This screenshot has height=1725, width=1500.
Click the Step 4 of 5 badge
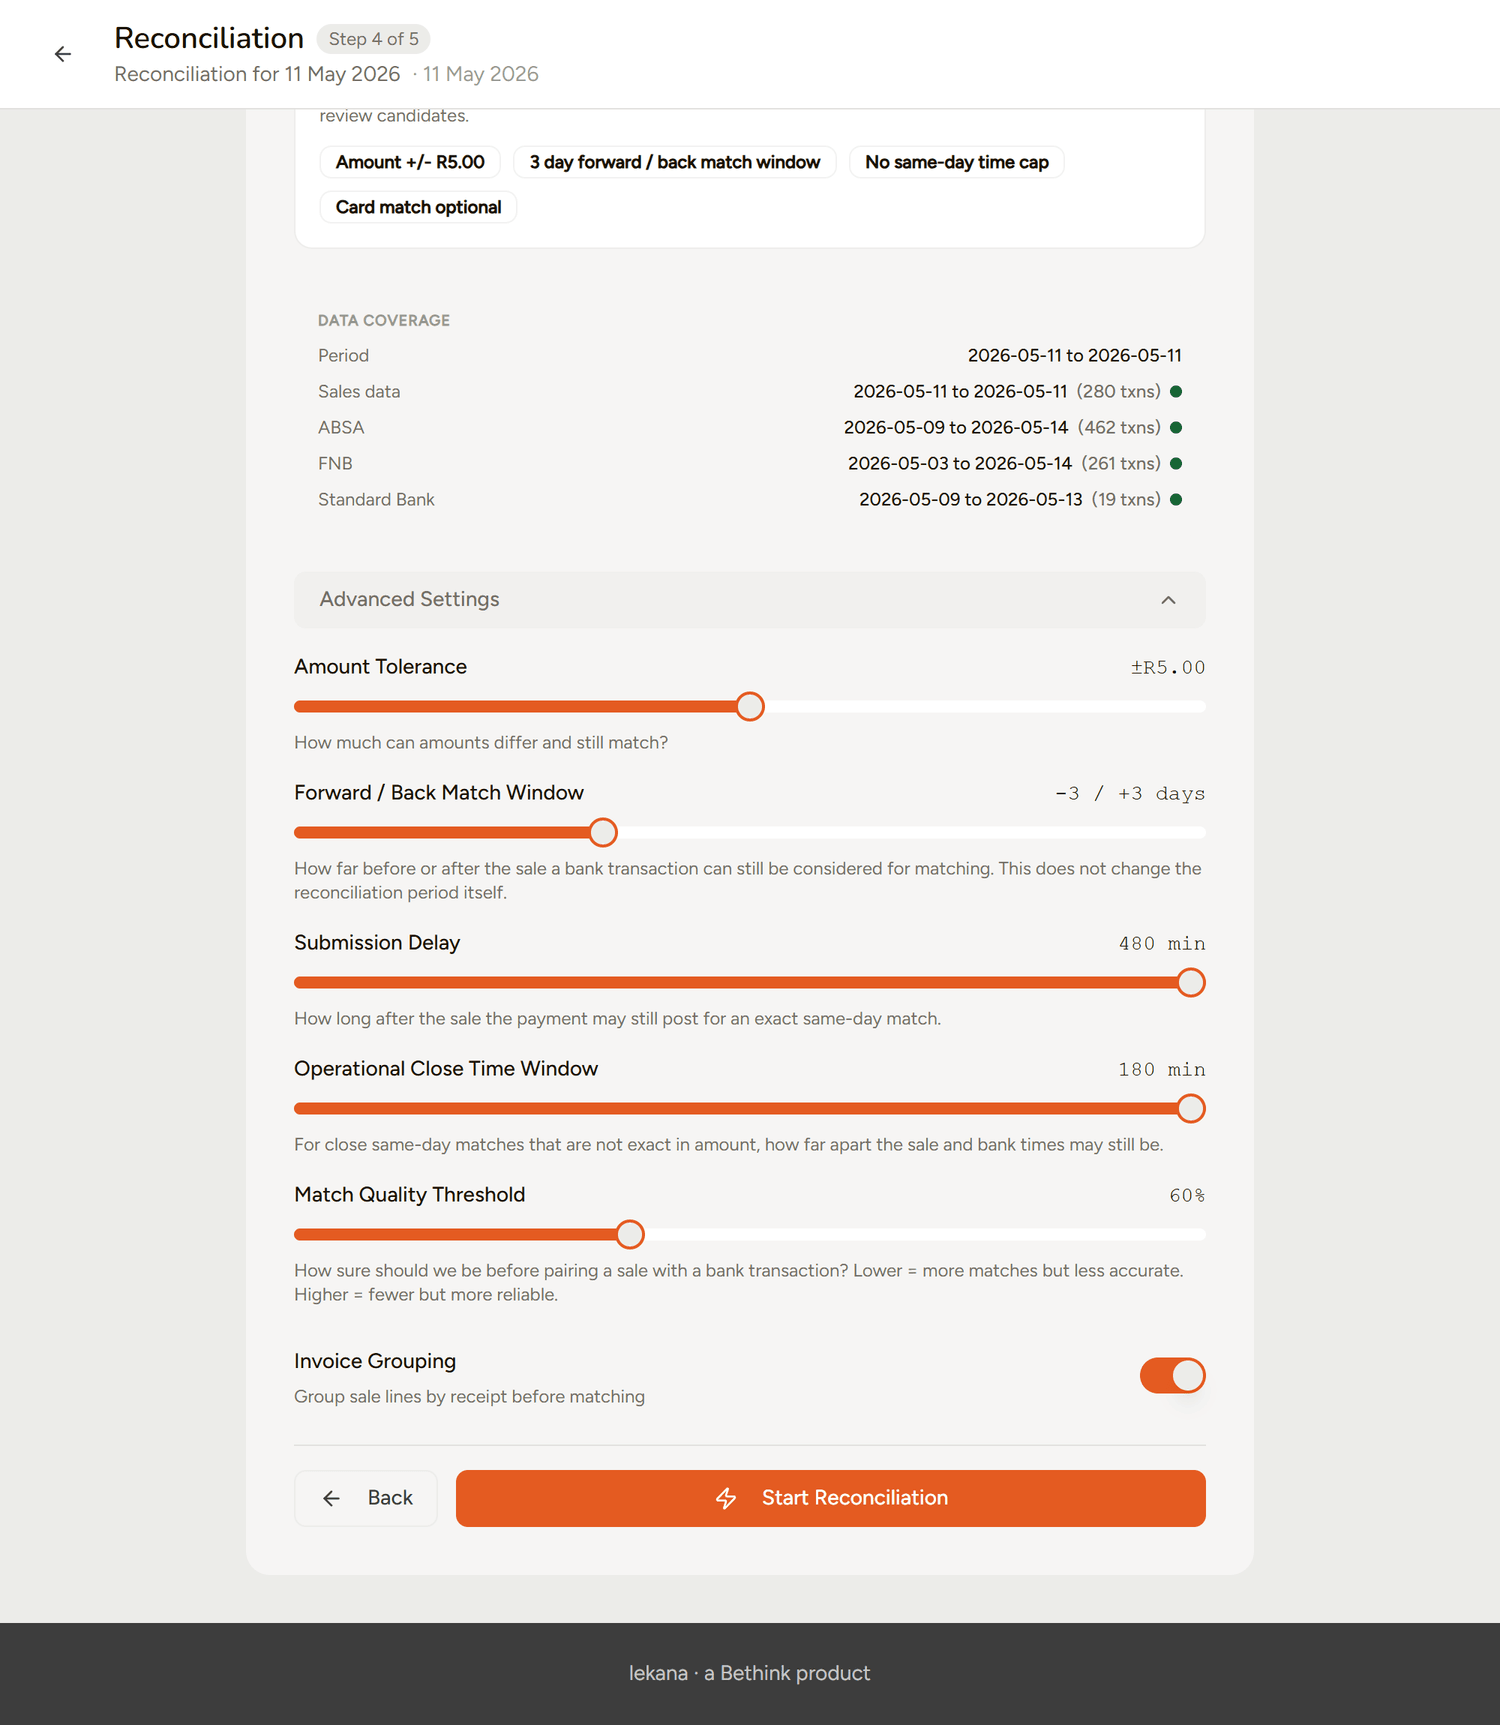pos(374,39)
